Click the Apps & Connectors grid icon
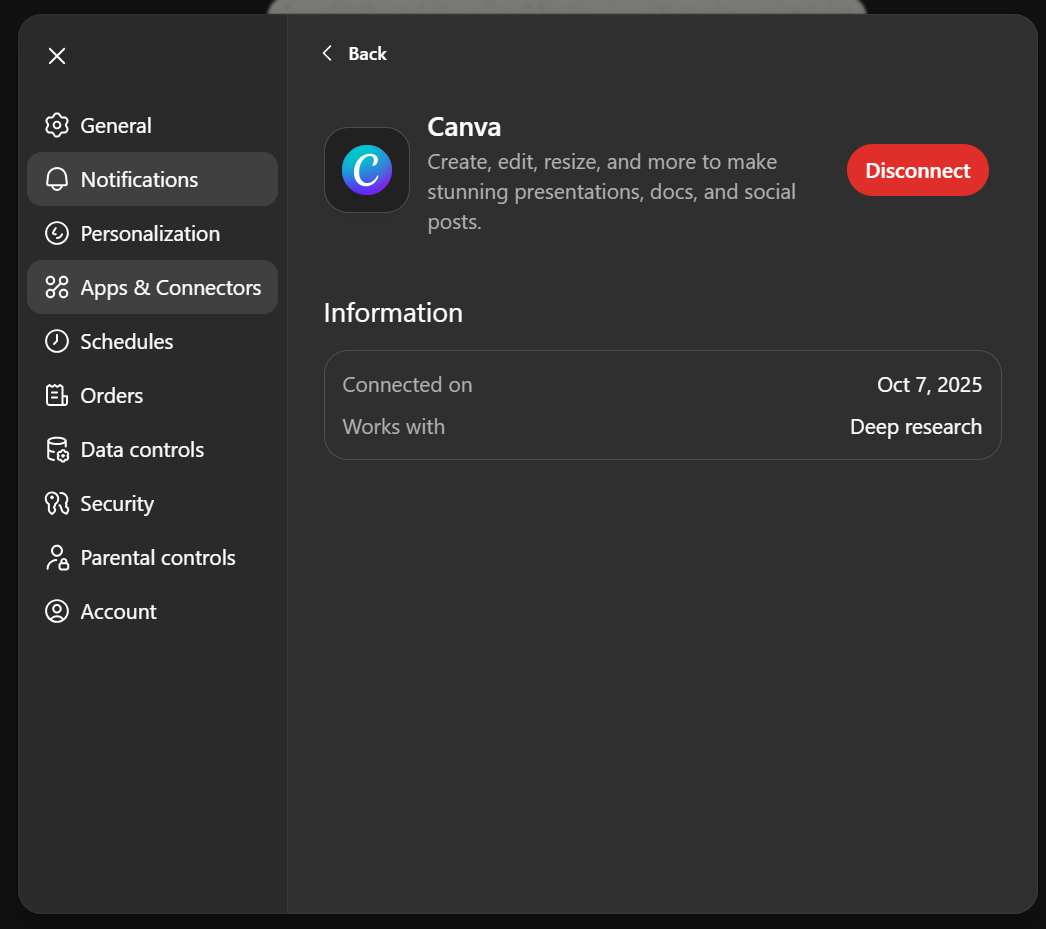This screenshot has width=1046, height=929. (x=57, y=287)
